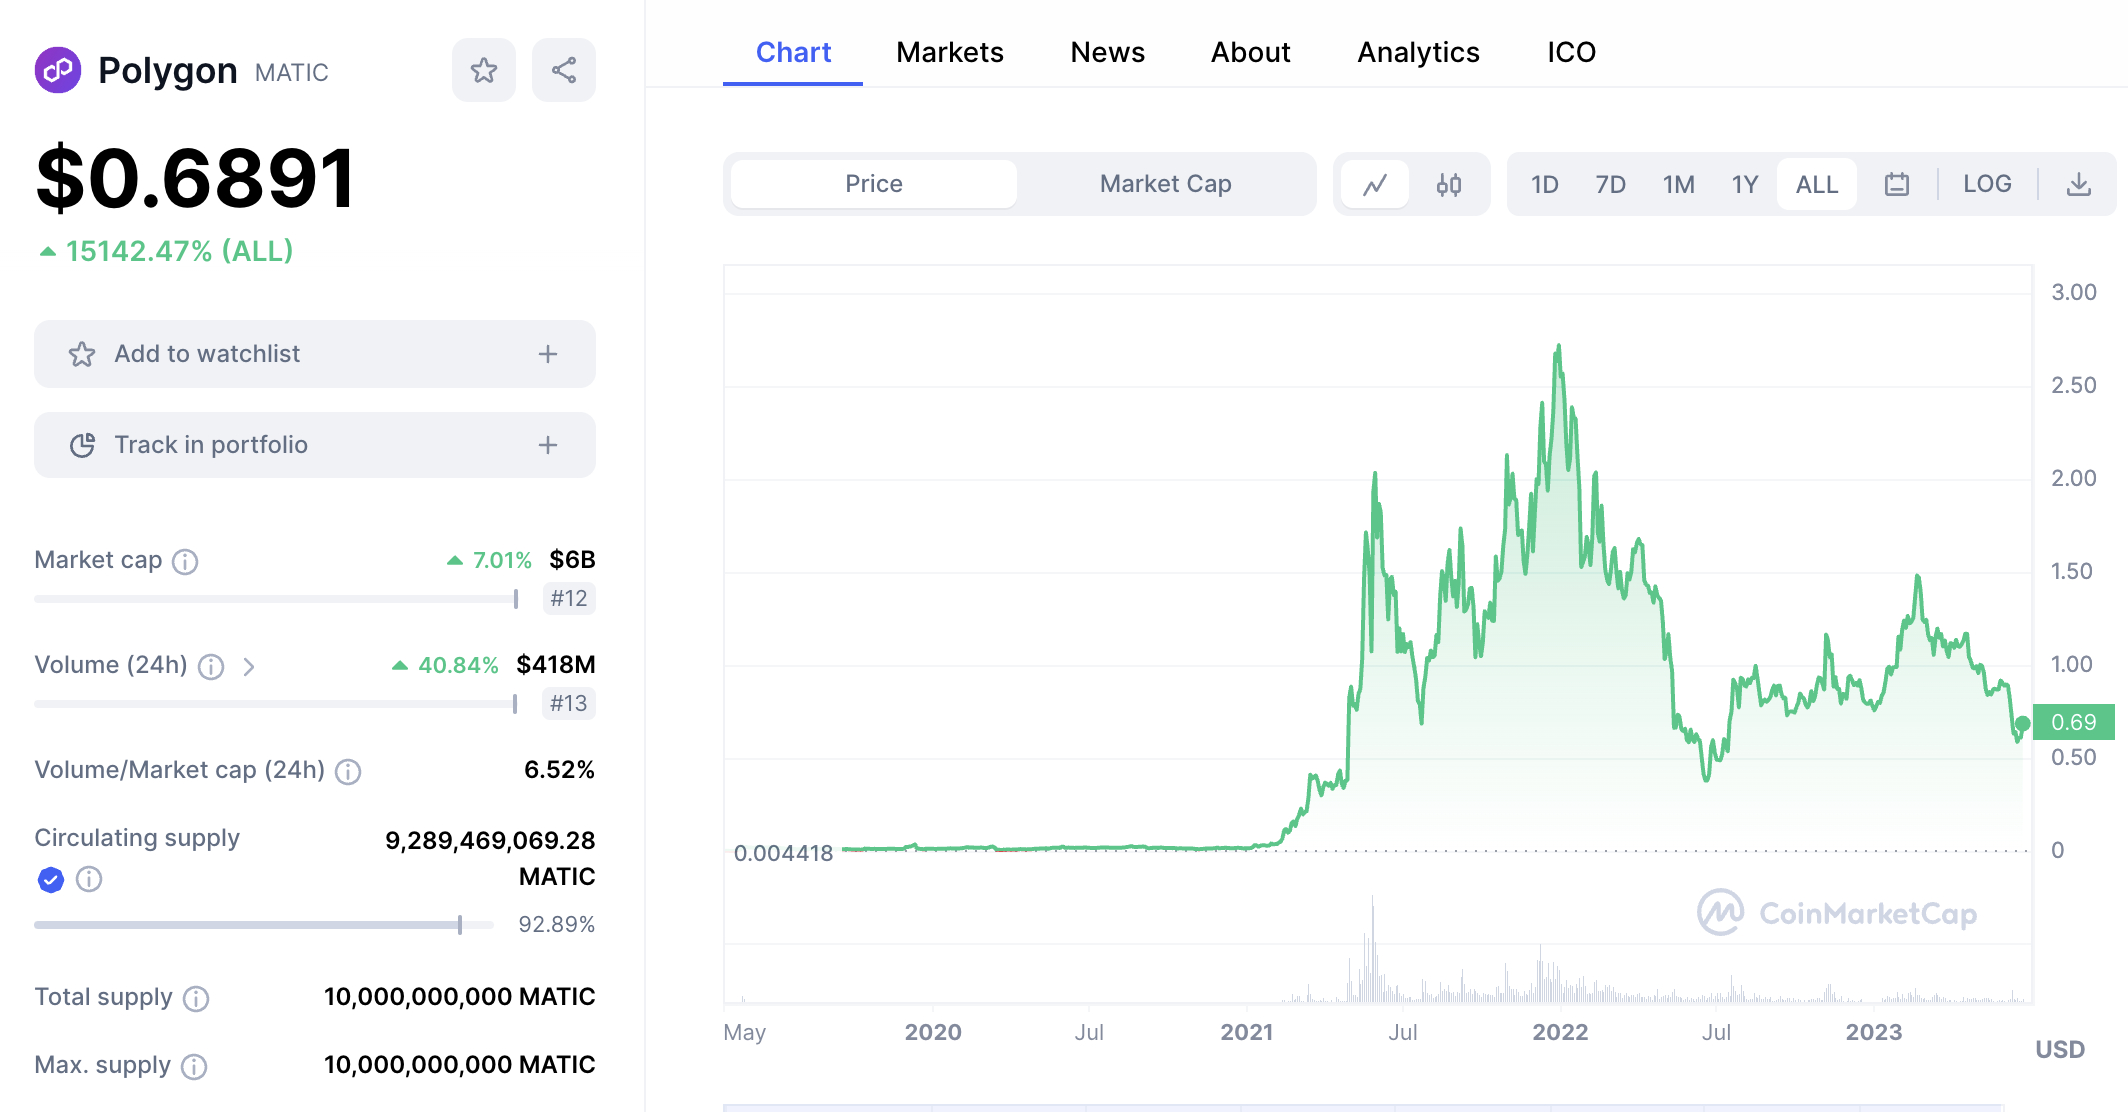This screenshot has height=1112, width=2128.
Task: Switch to candlestick chart icon
Action: [1449, 184]
